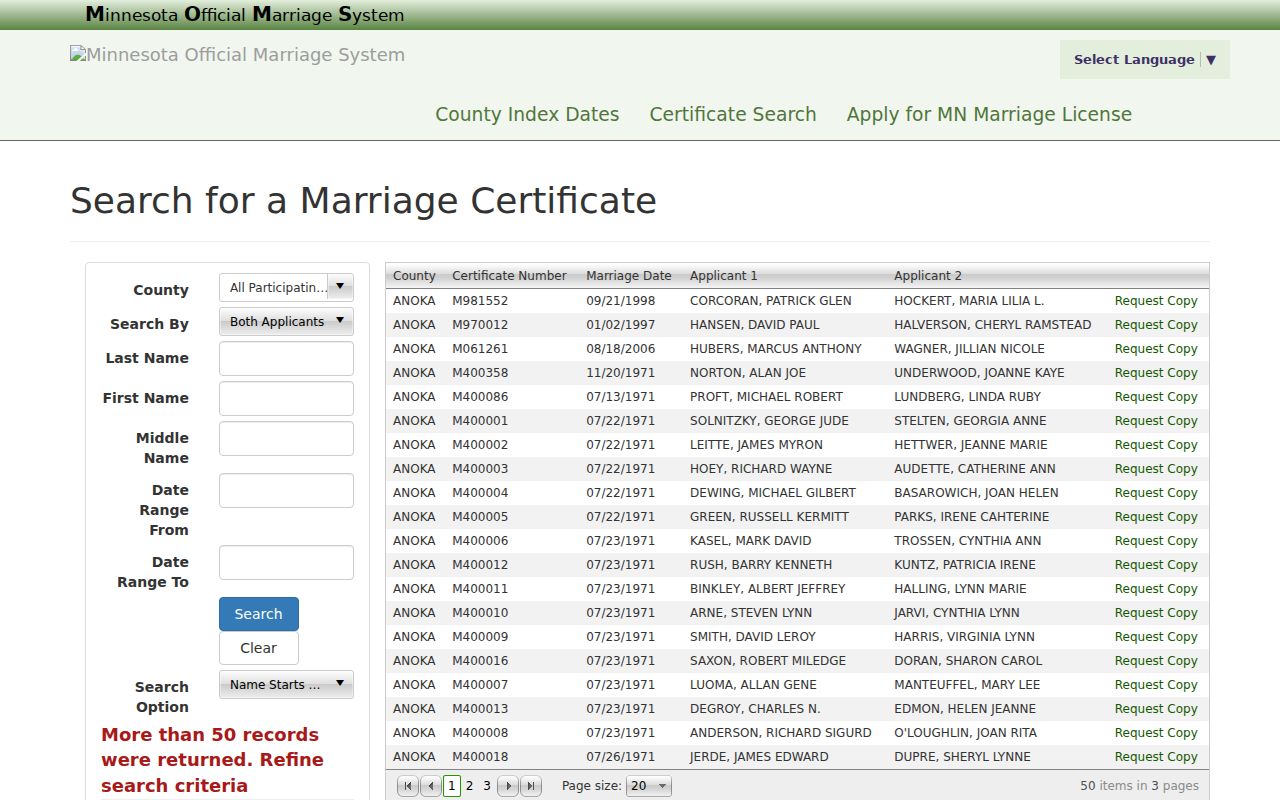Request copy for JERDE, JAMES EDWARD
Image resolution: width=1280 pixels, height=800 pixels.
click(x=1156, y=757)
